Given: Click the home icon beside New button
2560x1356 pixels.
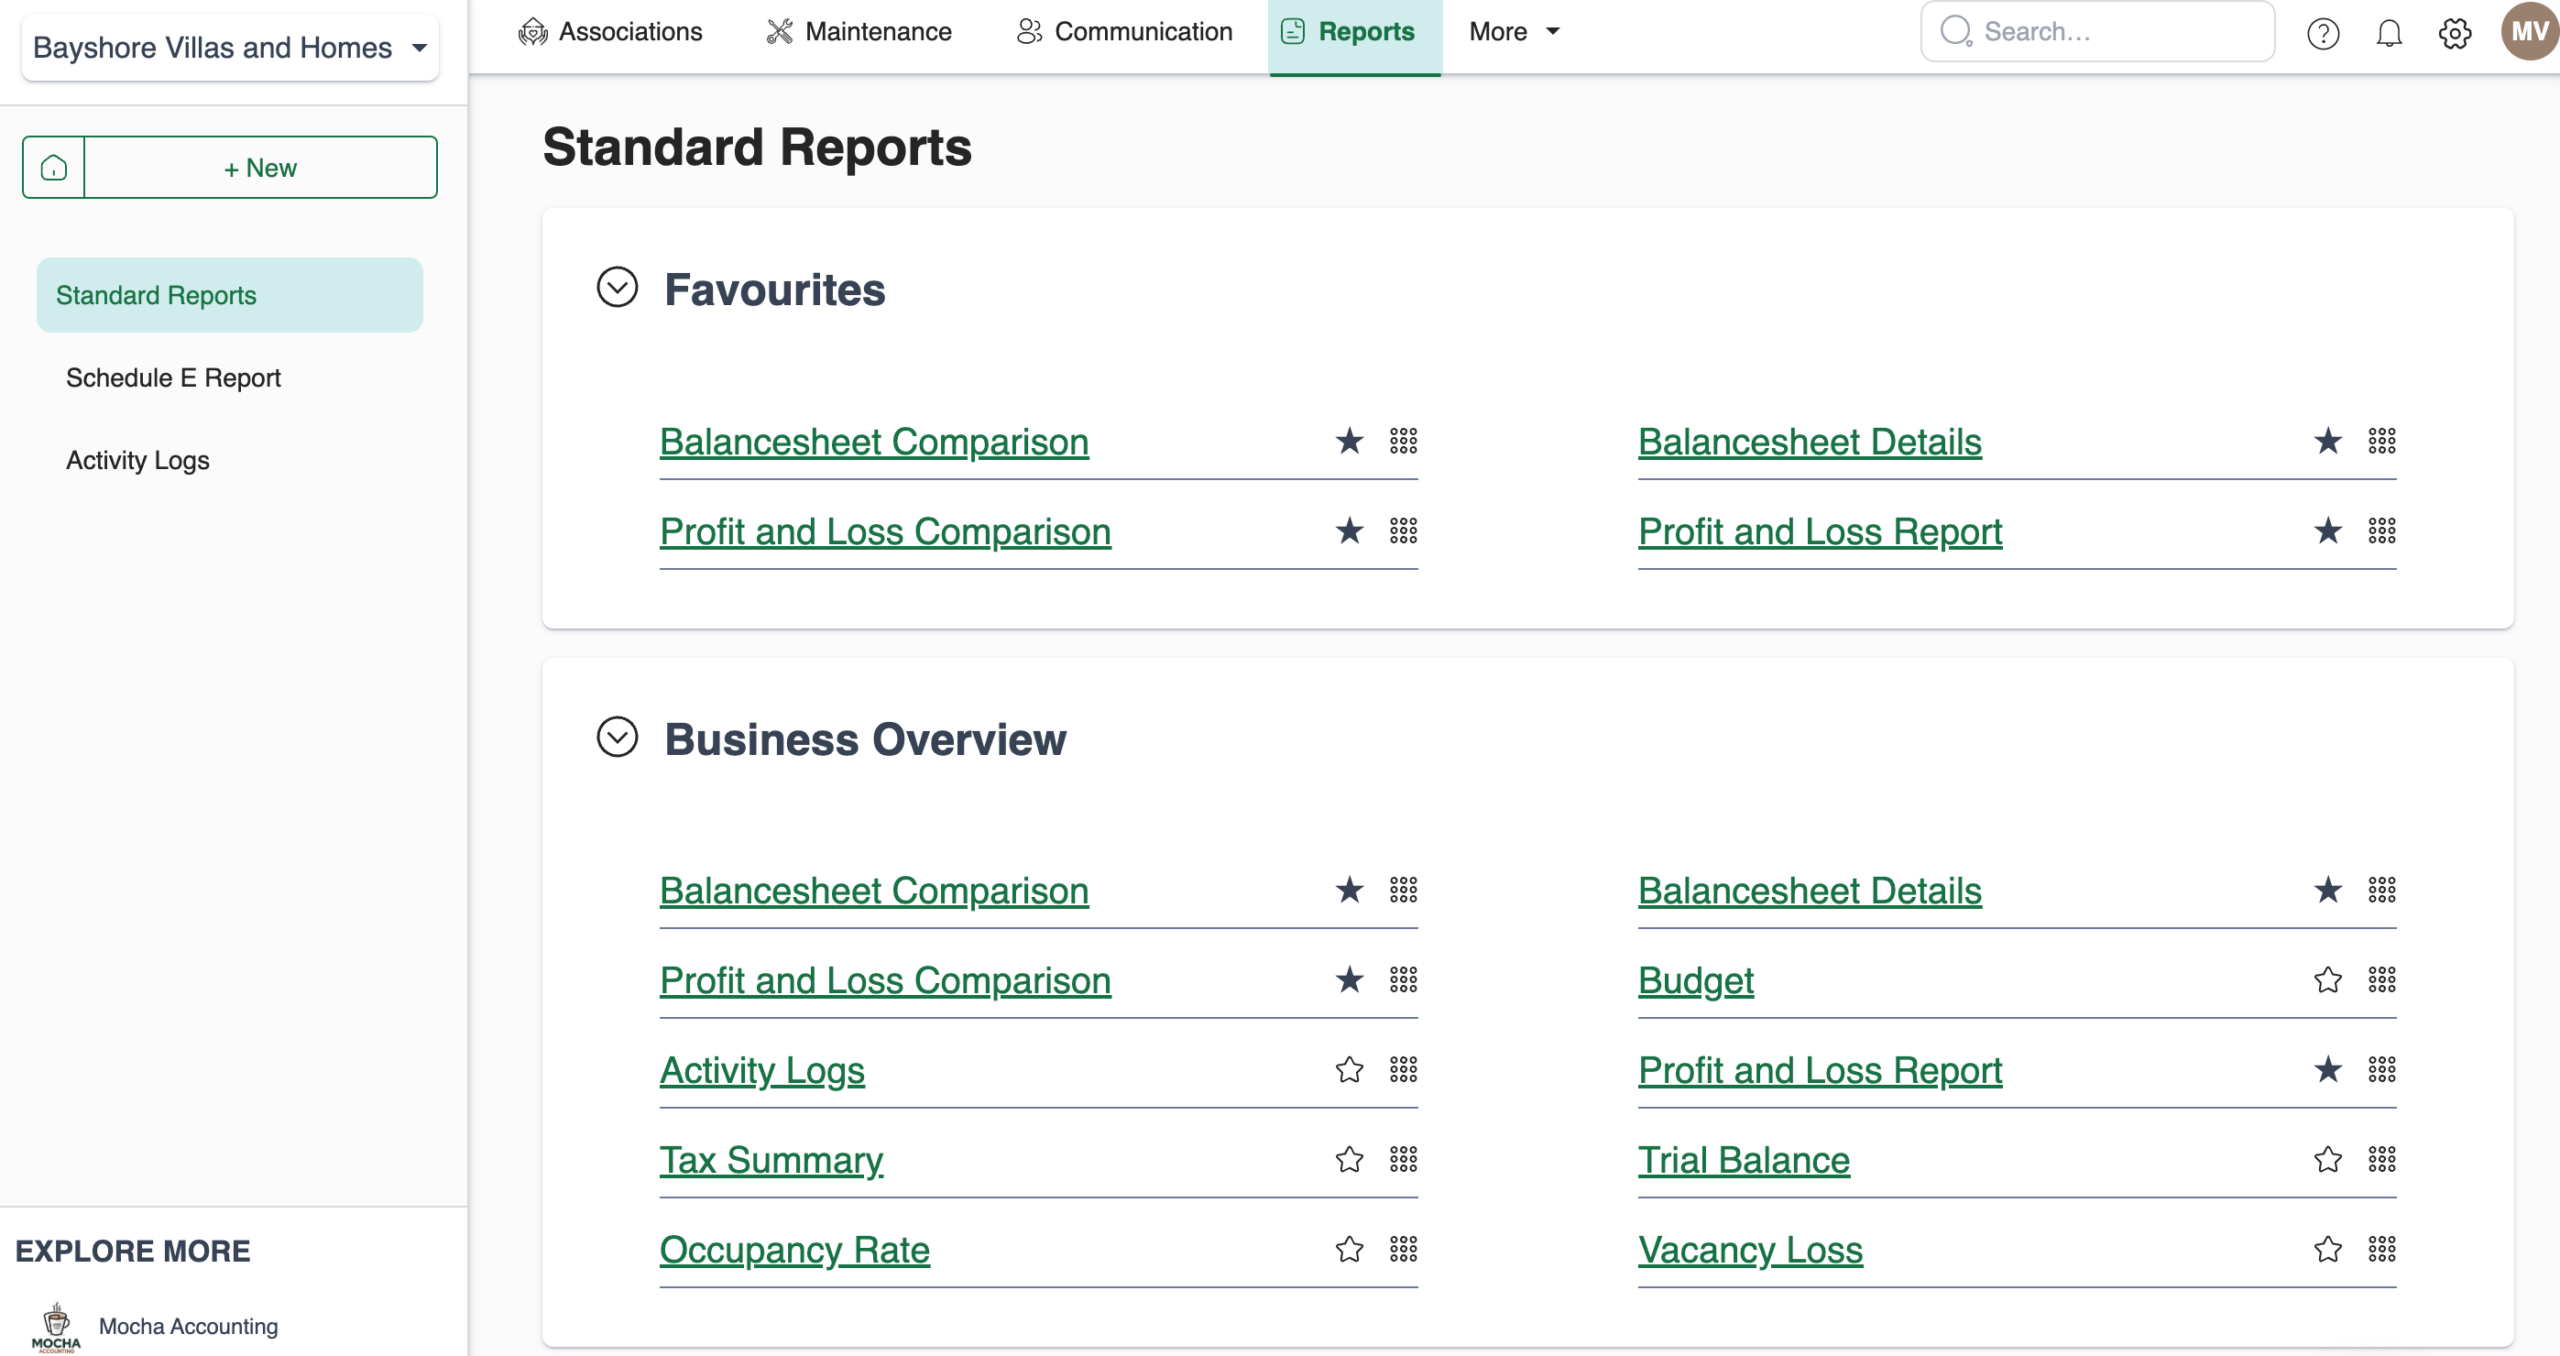Looking at the screenshot, I should point(54,167).
